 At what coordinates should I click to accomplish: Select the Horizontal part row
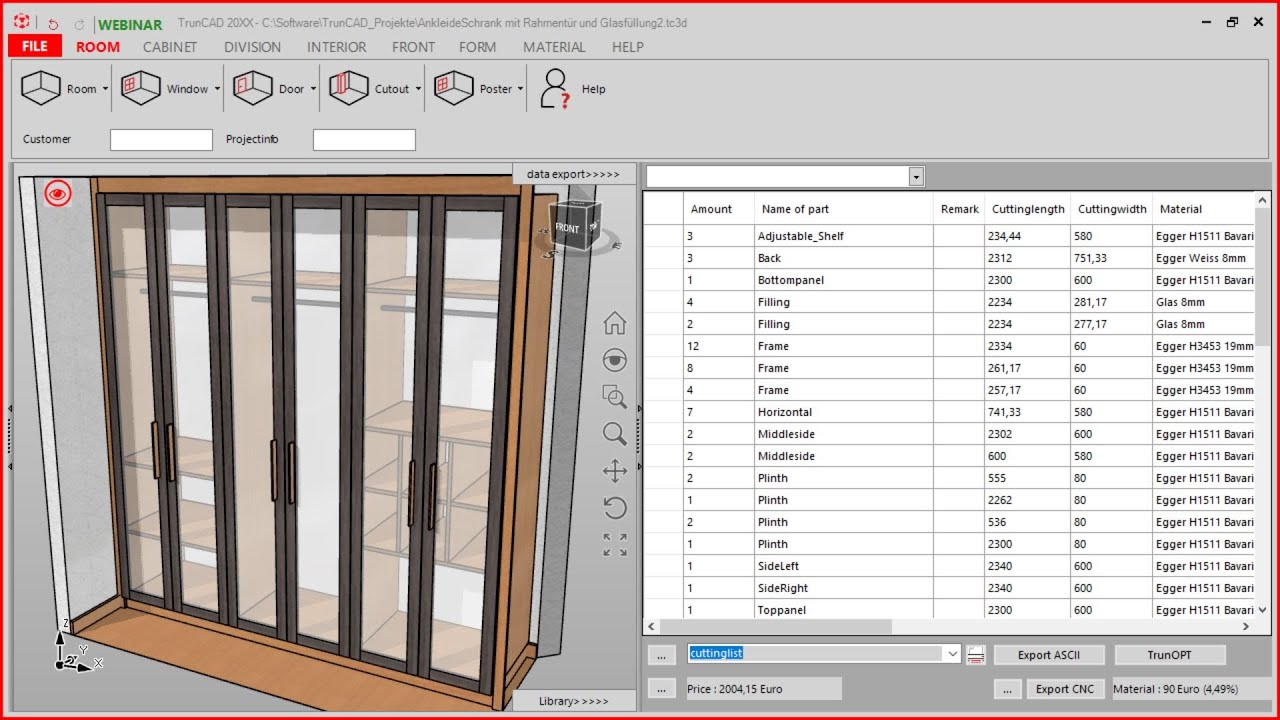(x=948, y=412)
